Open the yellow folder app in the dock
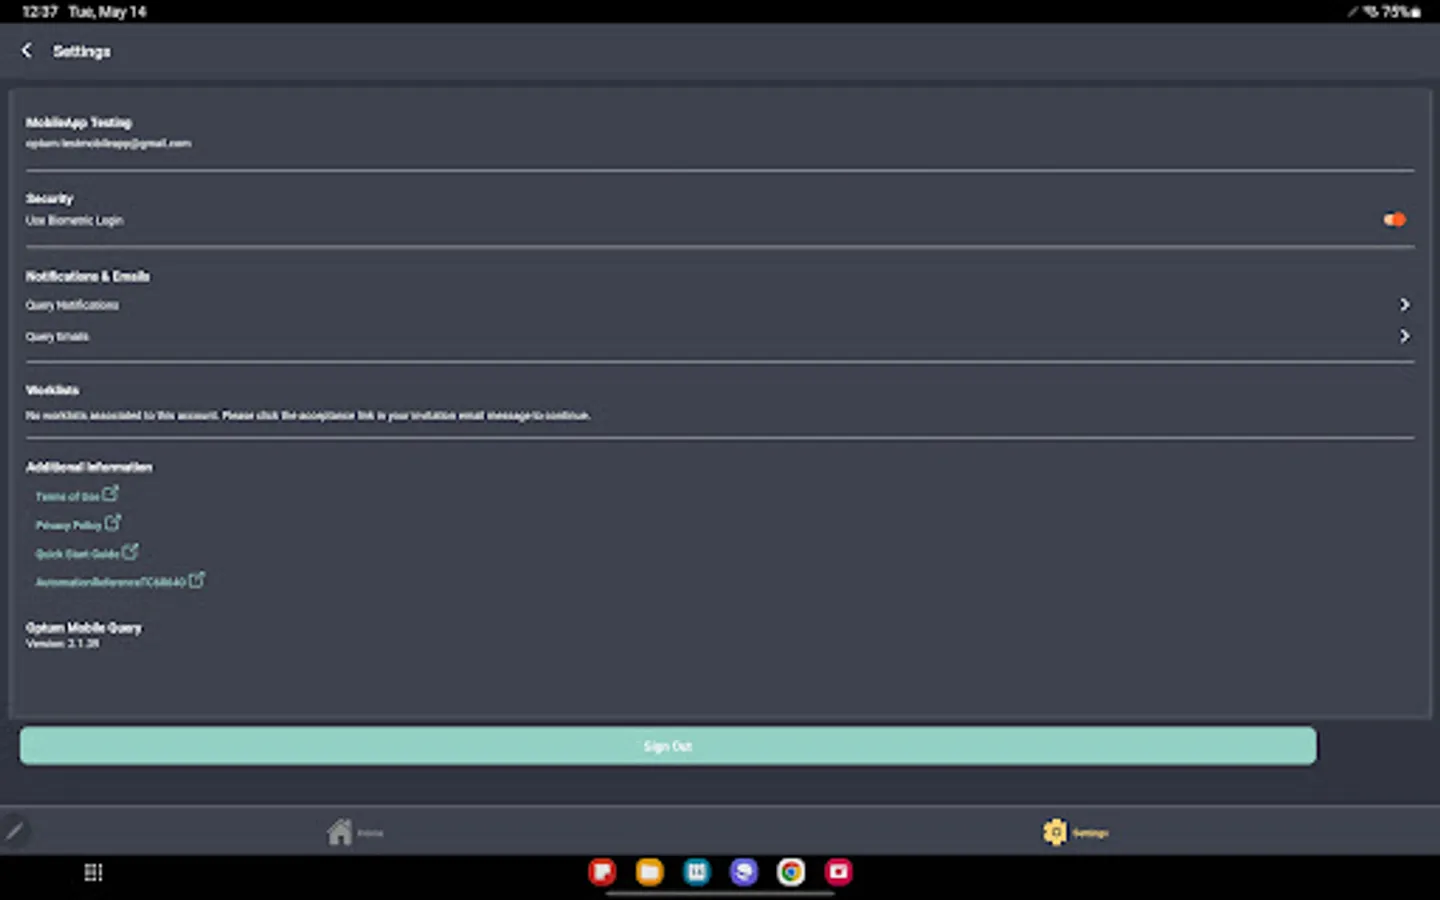The width and height of the screenshot is (1440, 900). (649, 872)
